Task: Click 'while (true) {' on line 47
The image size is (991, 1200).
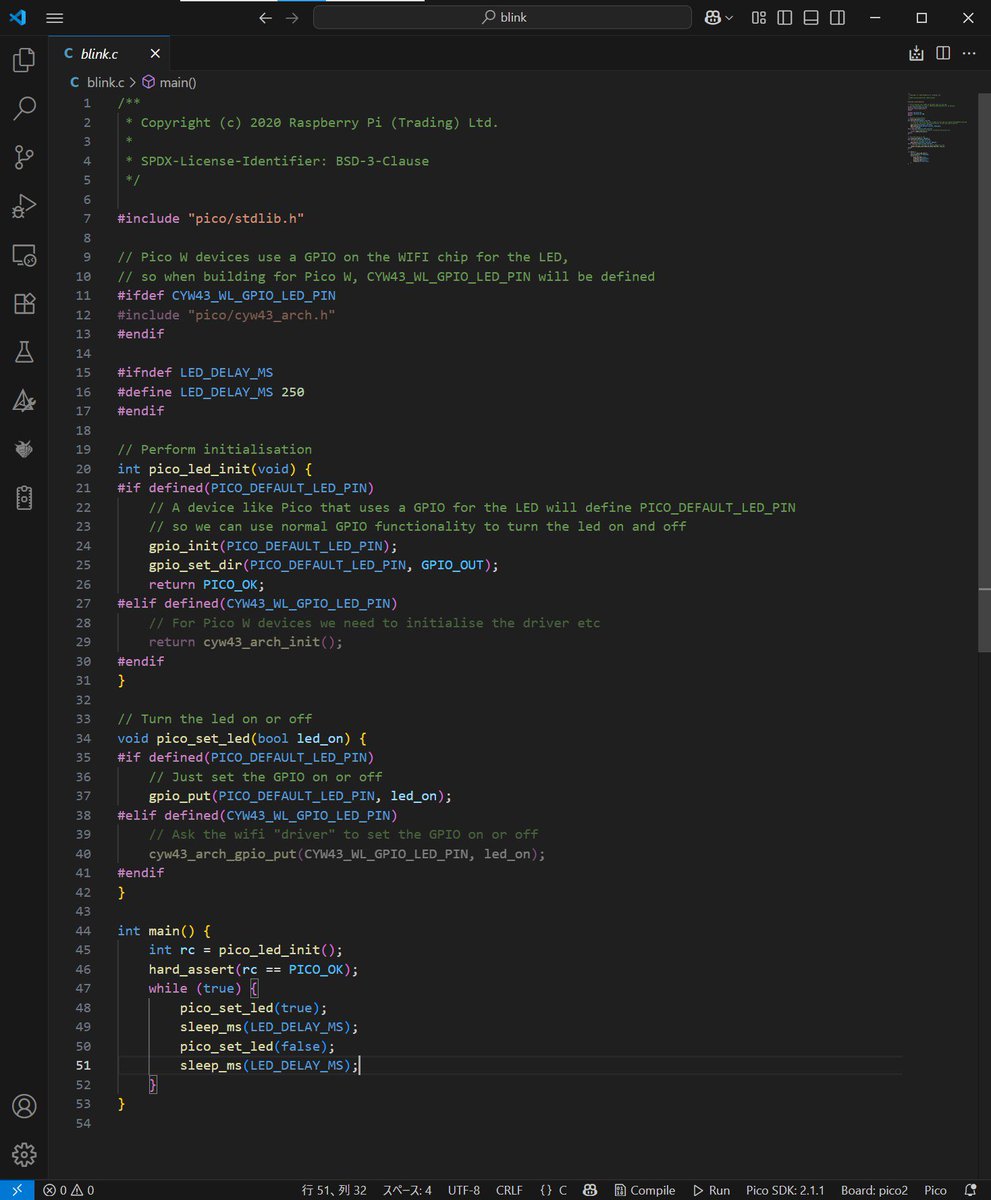Action: [203, 987]
